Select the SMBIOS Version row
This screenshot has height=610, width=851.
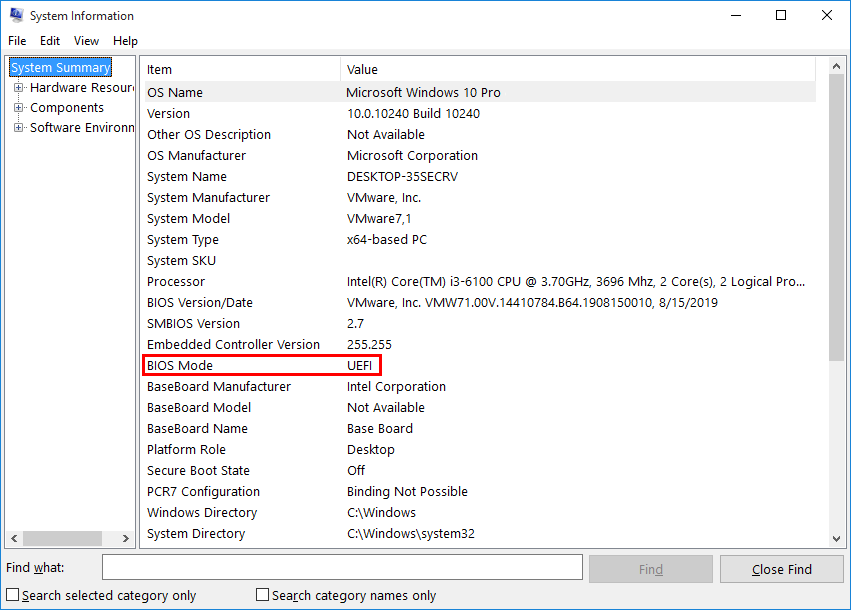coord(480,323)
